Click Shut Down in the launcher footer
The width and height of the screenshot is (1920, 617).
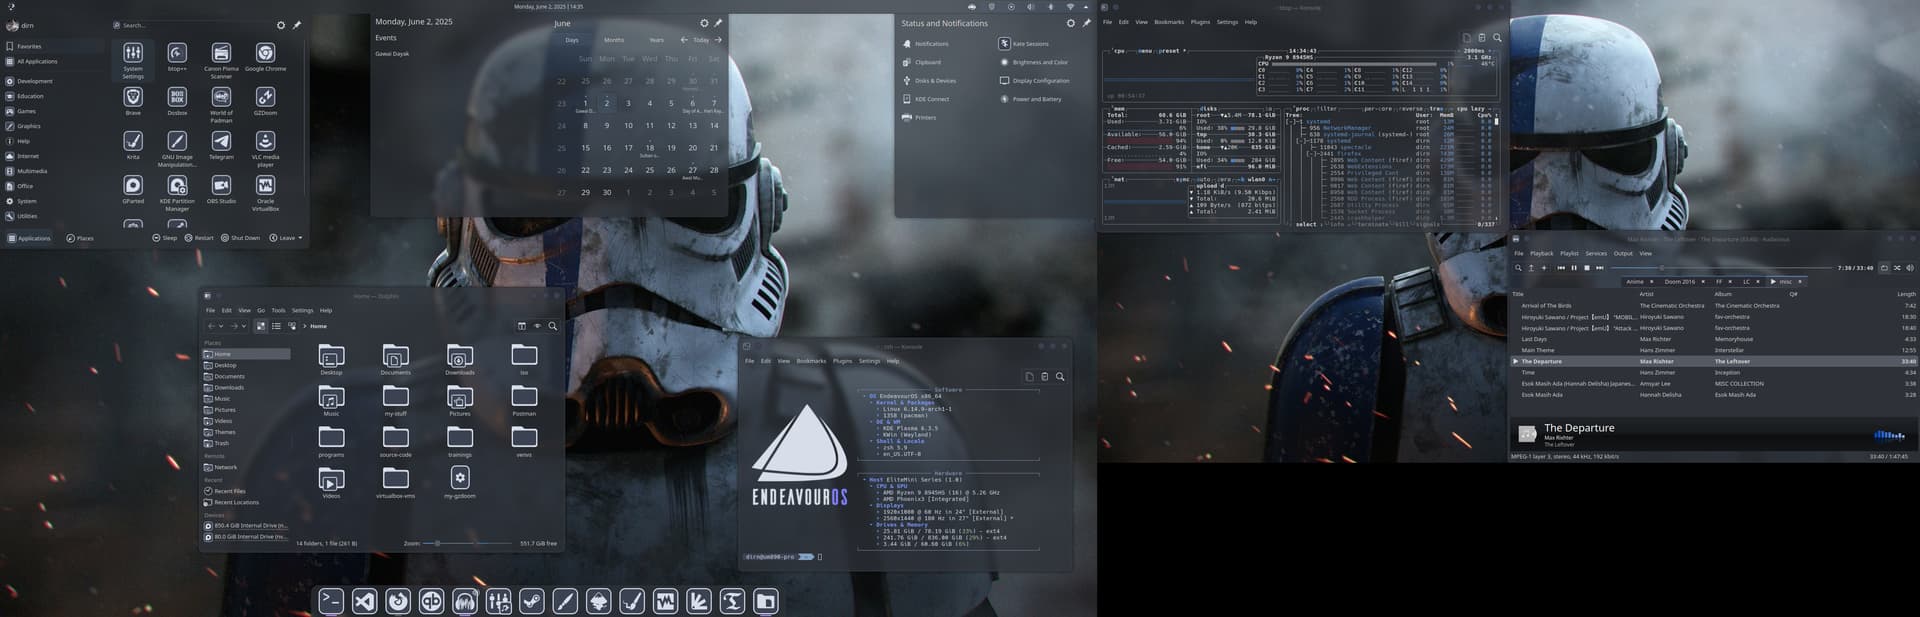pyautogui.click(x=240, y=238)
